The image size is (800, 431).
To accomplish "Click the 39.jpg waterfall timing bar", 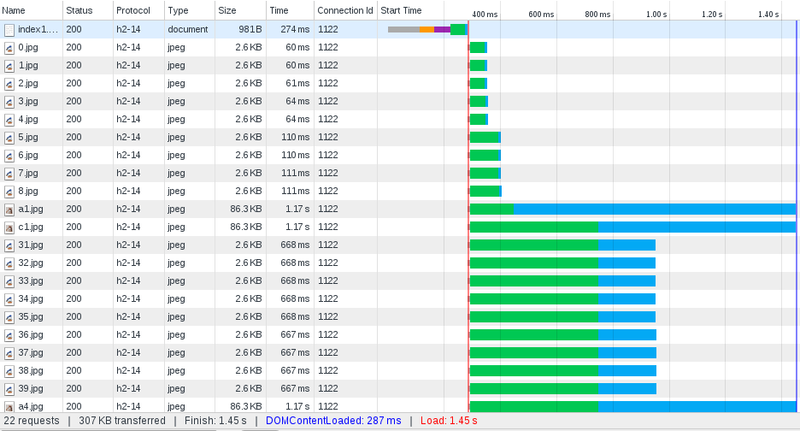I will click(563, 389).
